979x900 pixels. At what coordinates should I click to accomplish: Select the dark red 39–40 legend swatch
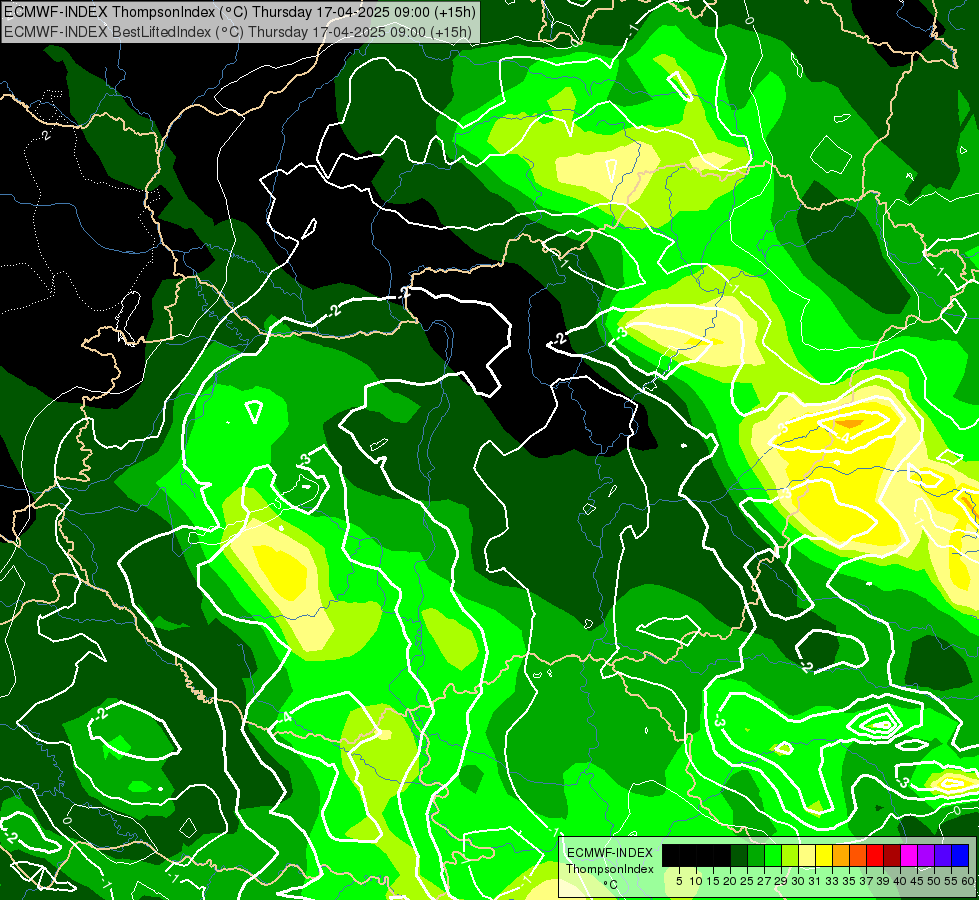(x=892, y=855)
